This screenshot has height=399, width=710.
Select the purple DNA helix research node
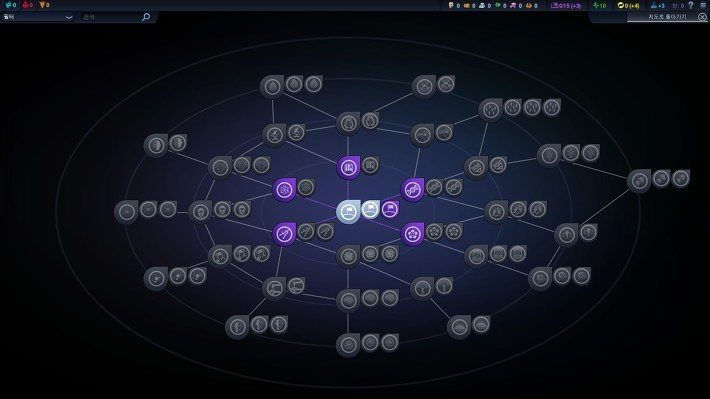pyautogui.click(x=412, y=189)
